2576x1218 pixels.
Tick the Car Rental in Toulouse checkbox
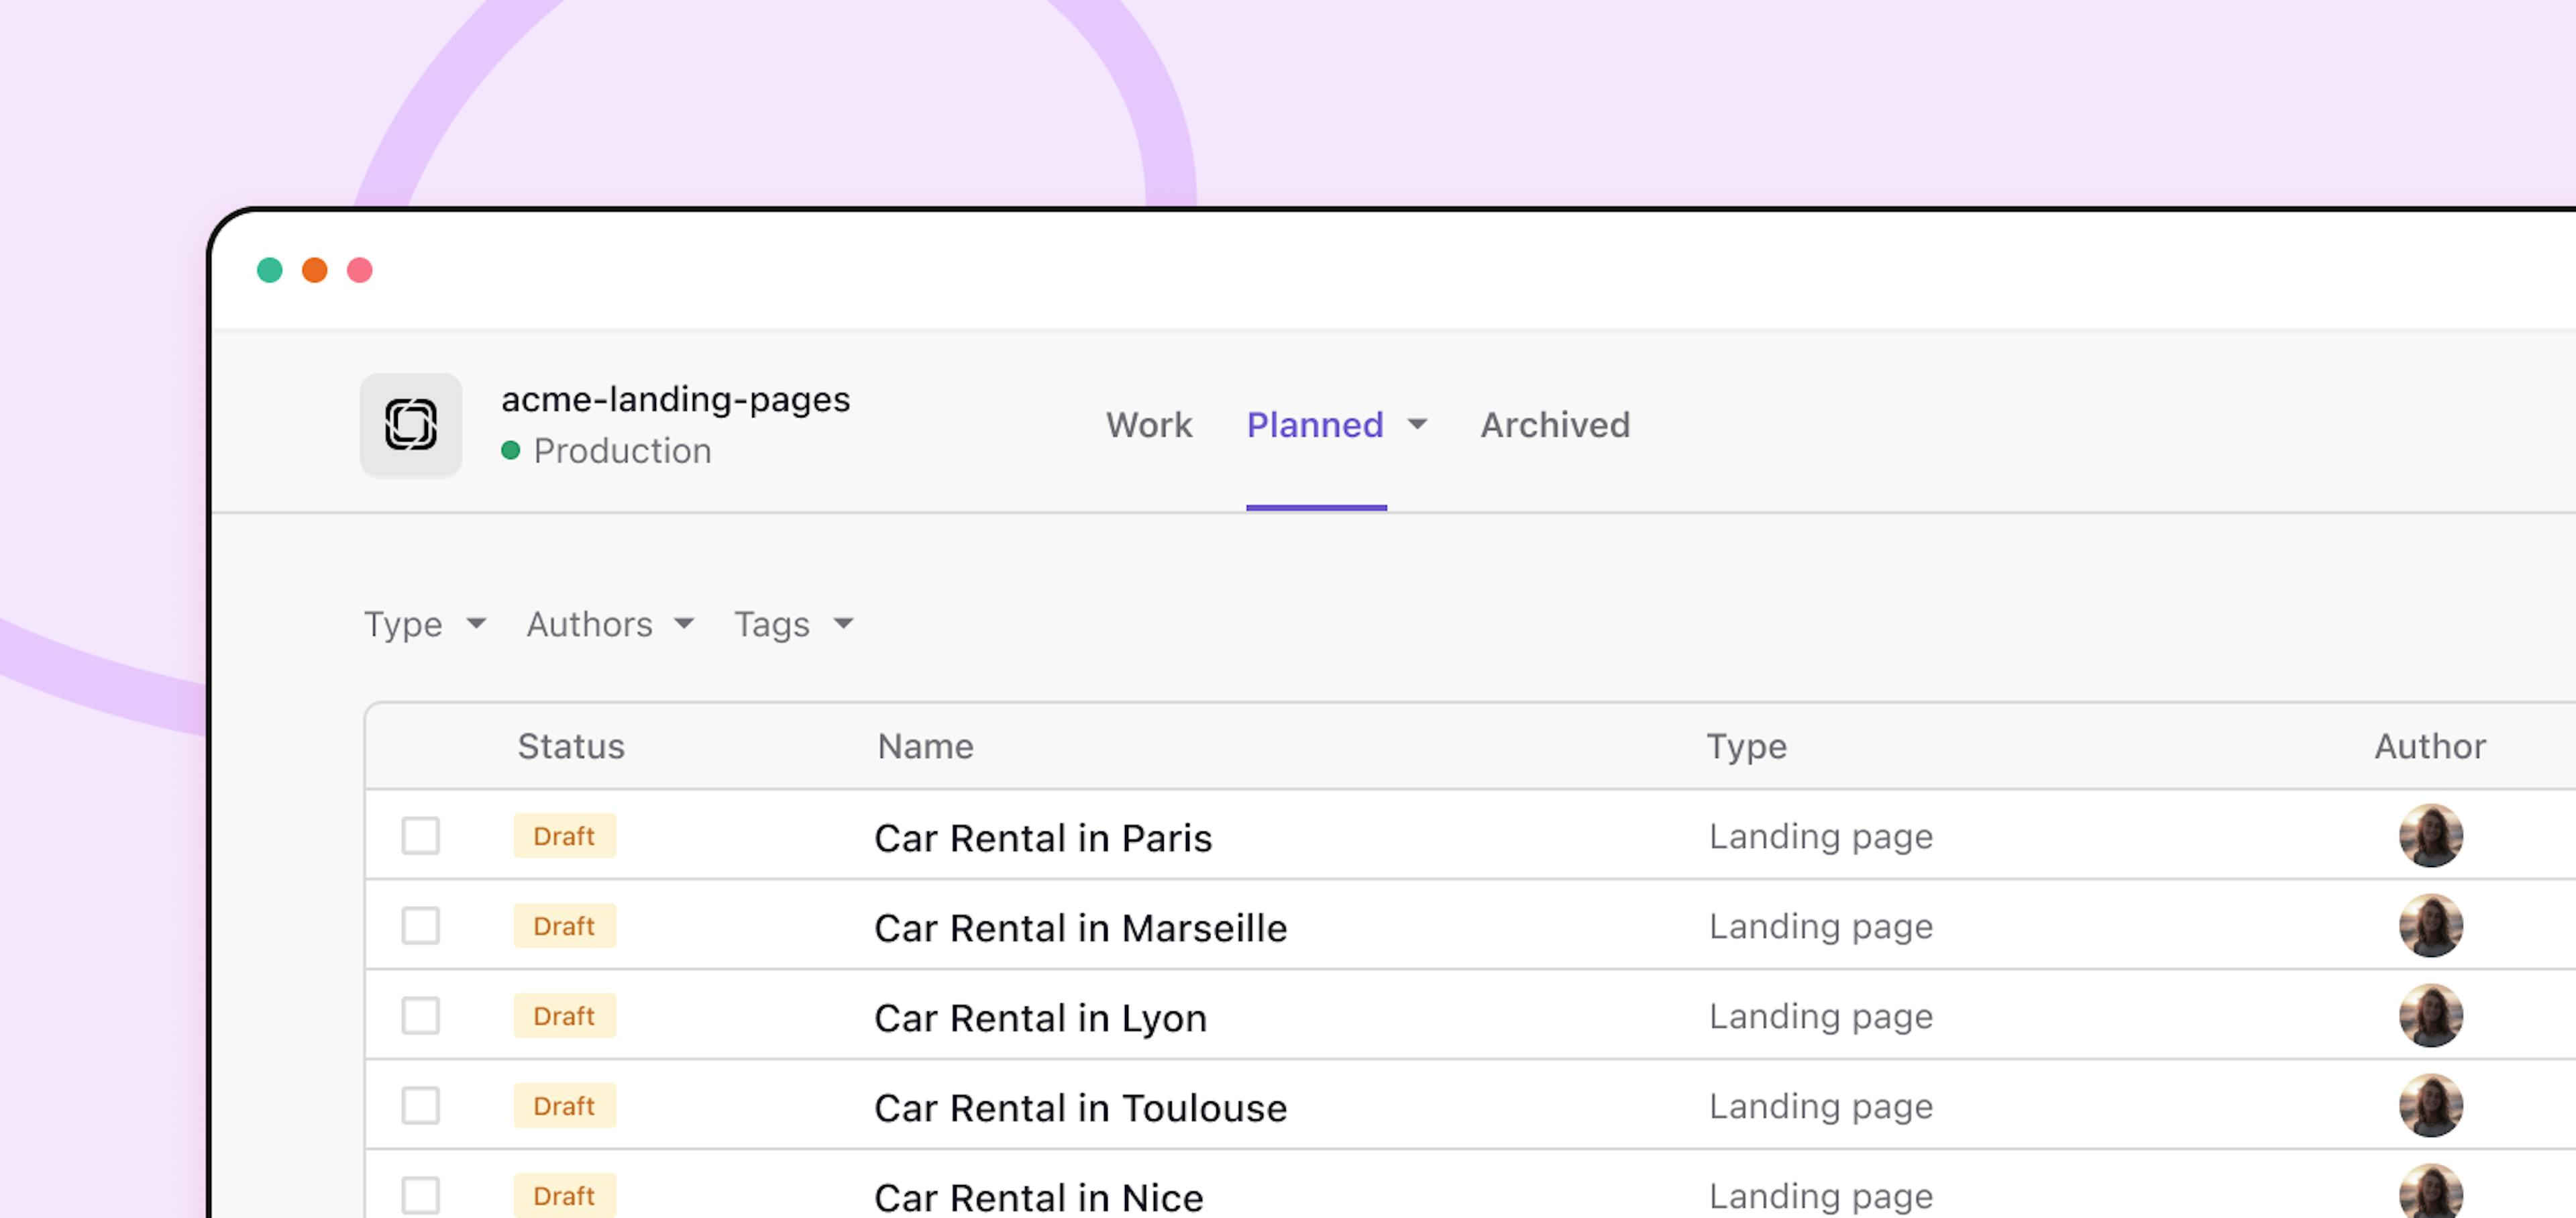tap(420, 1106)
